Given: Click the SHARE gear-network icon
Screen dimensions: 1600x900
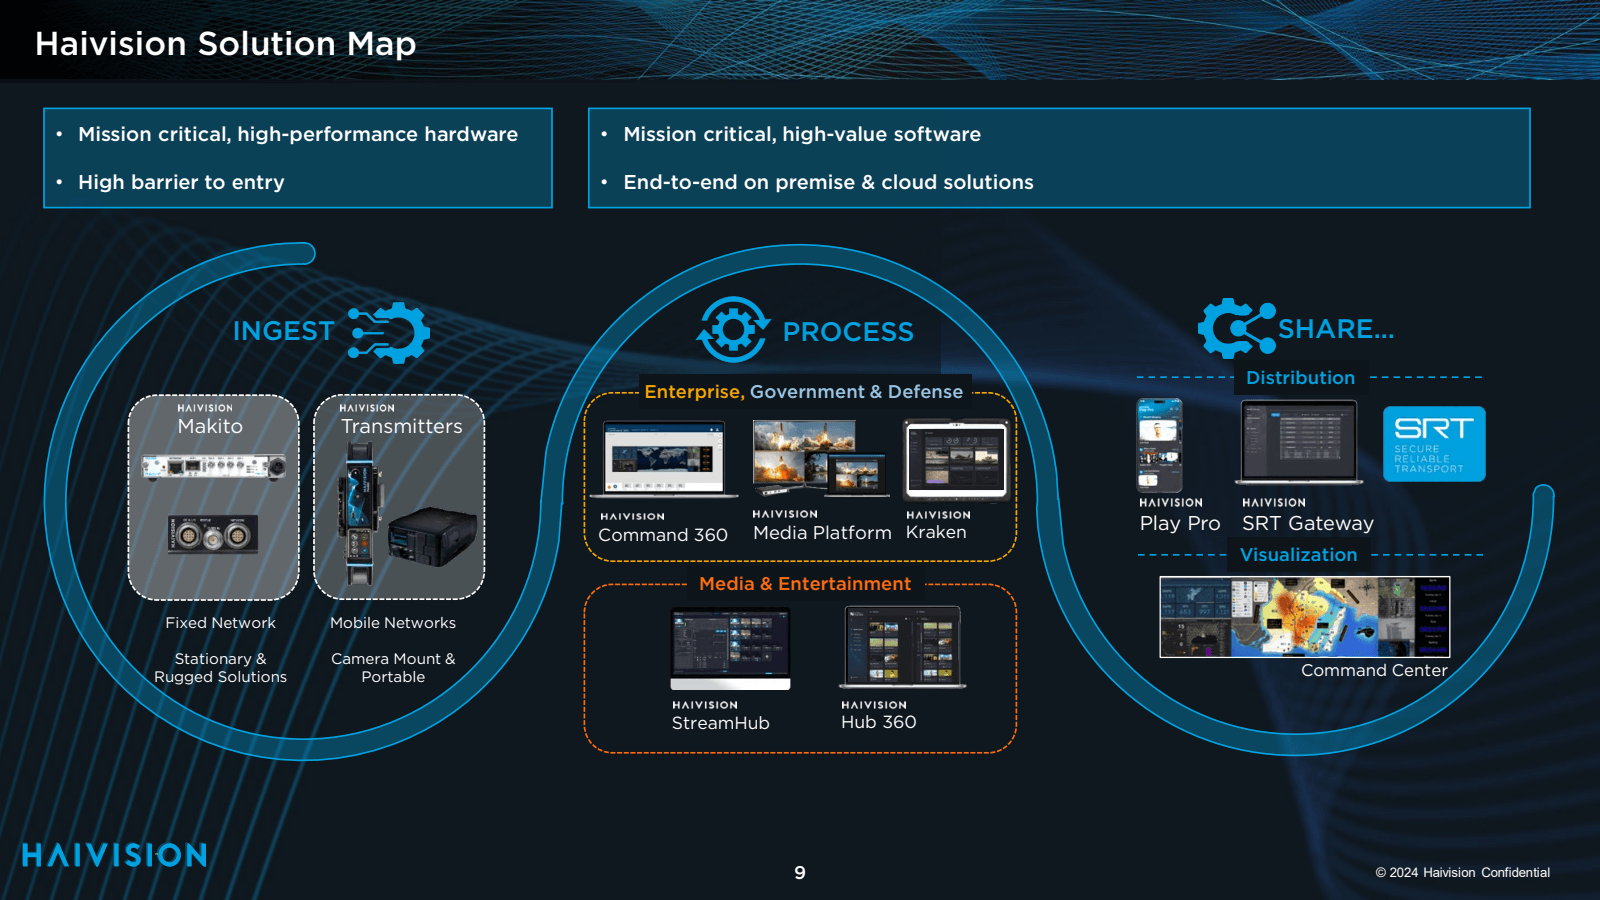Looking at the screenshot, I should click(1236, 328).
